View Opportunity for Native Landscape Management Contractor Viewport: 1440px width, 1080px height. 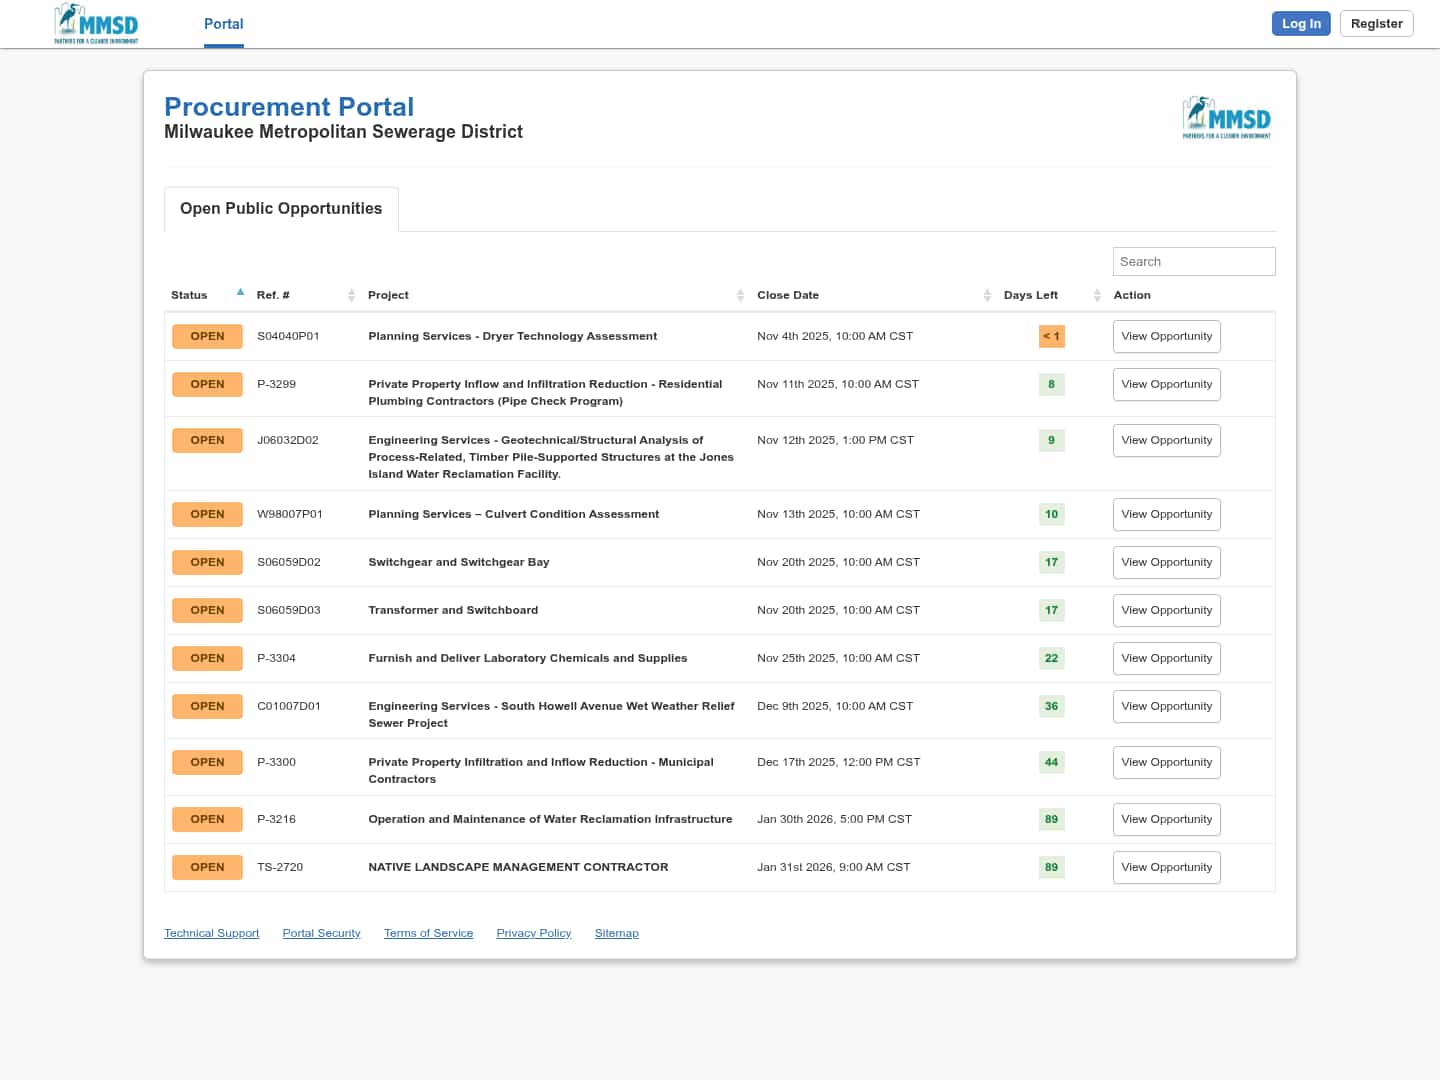(x=1166, y=868)
